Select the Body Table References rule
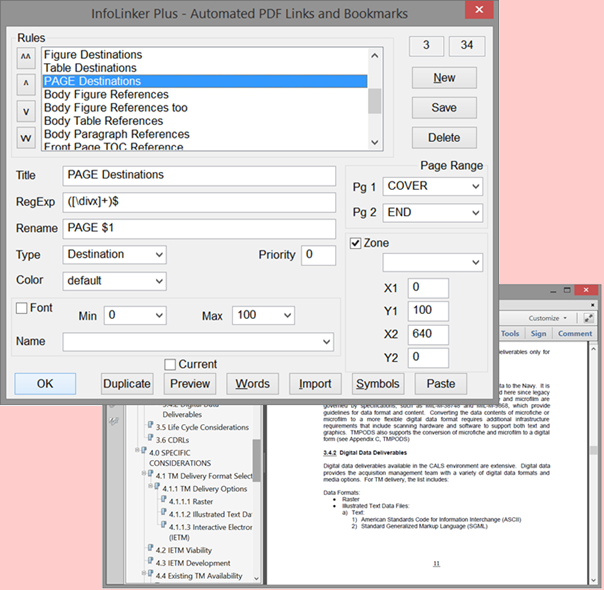 click(205, 121)
